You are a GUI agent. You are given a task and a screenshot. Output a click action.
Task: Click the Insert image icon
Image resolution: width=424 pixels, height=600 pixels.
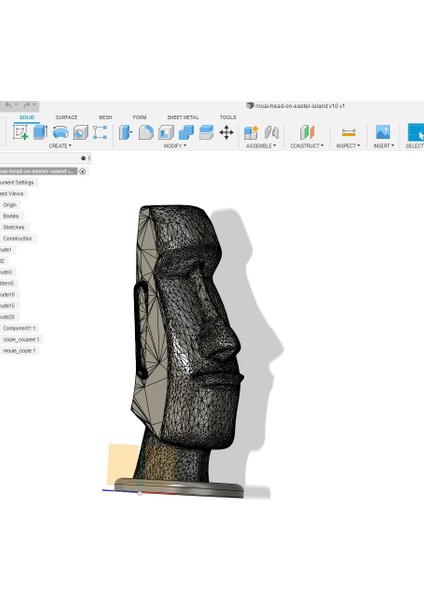click(x=383, y=132)
